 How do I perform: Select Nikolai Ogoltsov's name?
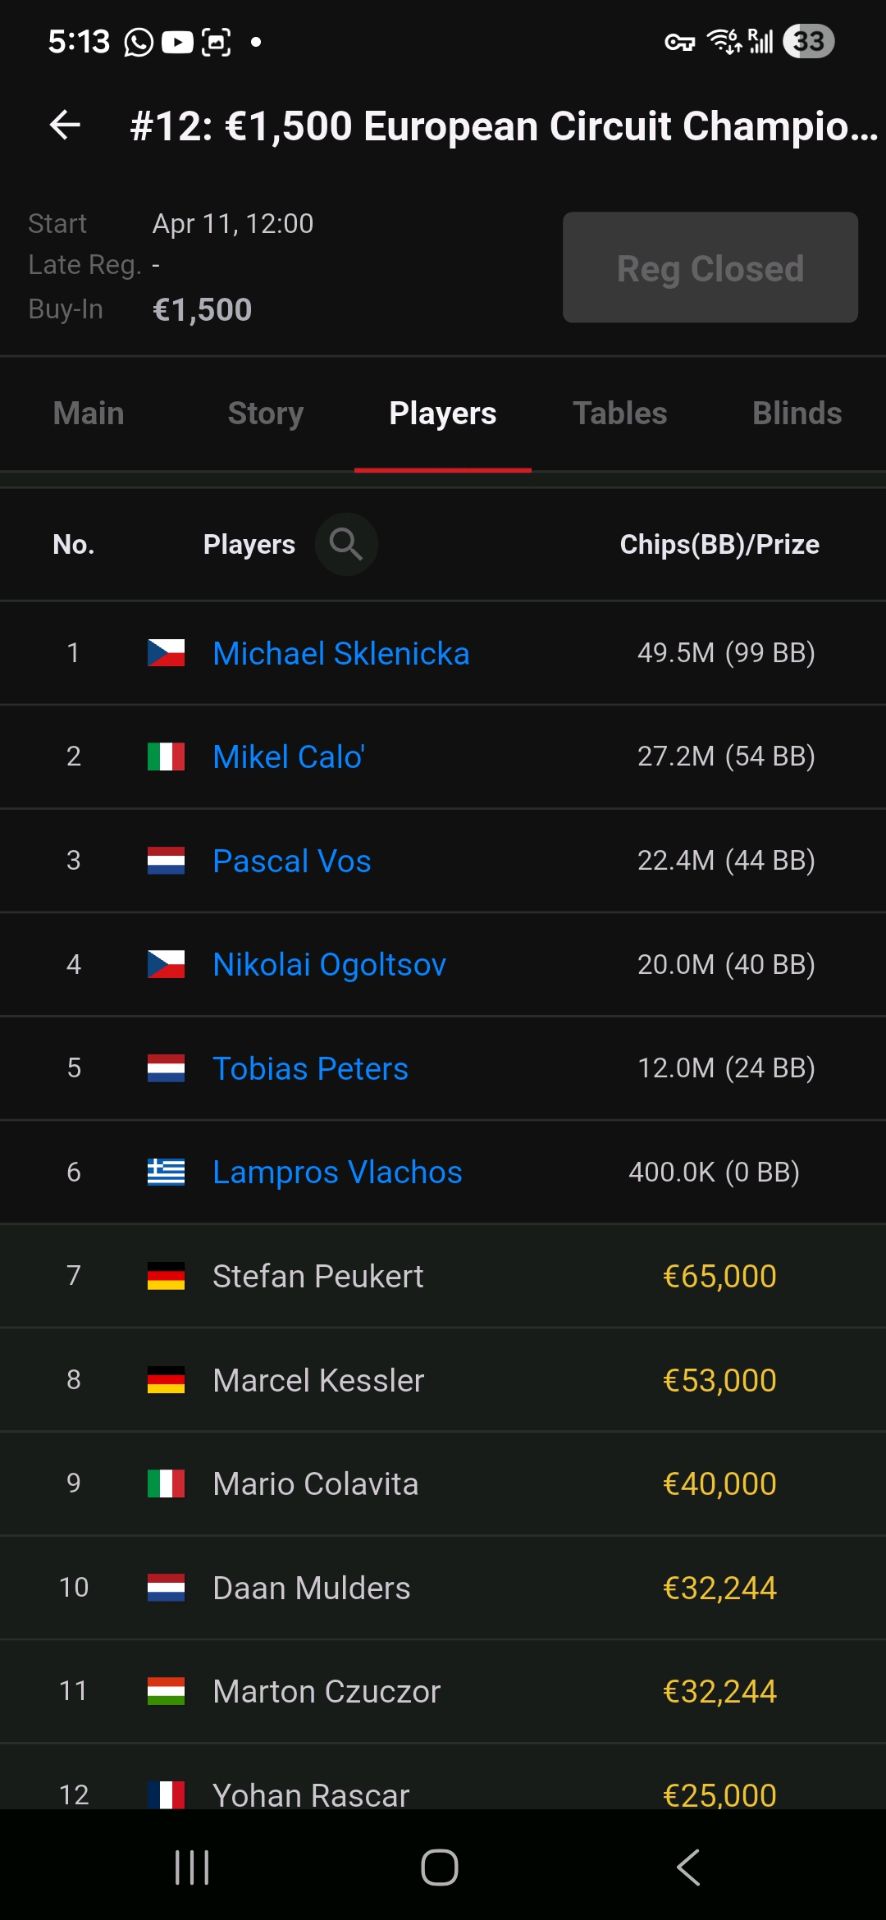coord(329,965)
